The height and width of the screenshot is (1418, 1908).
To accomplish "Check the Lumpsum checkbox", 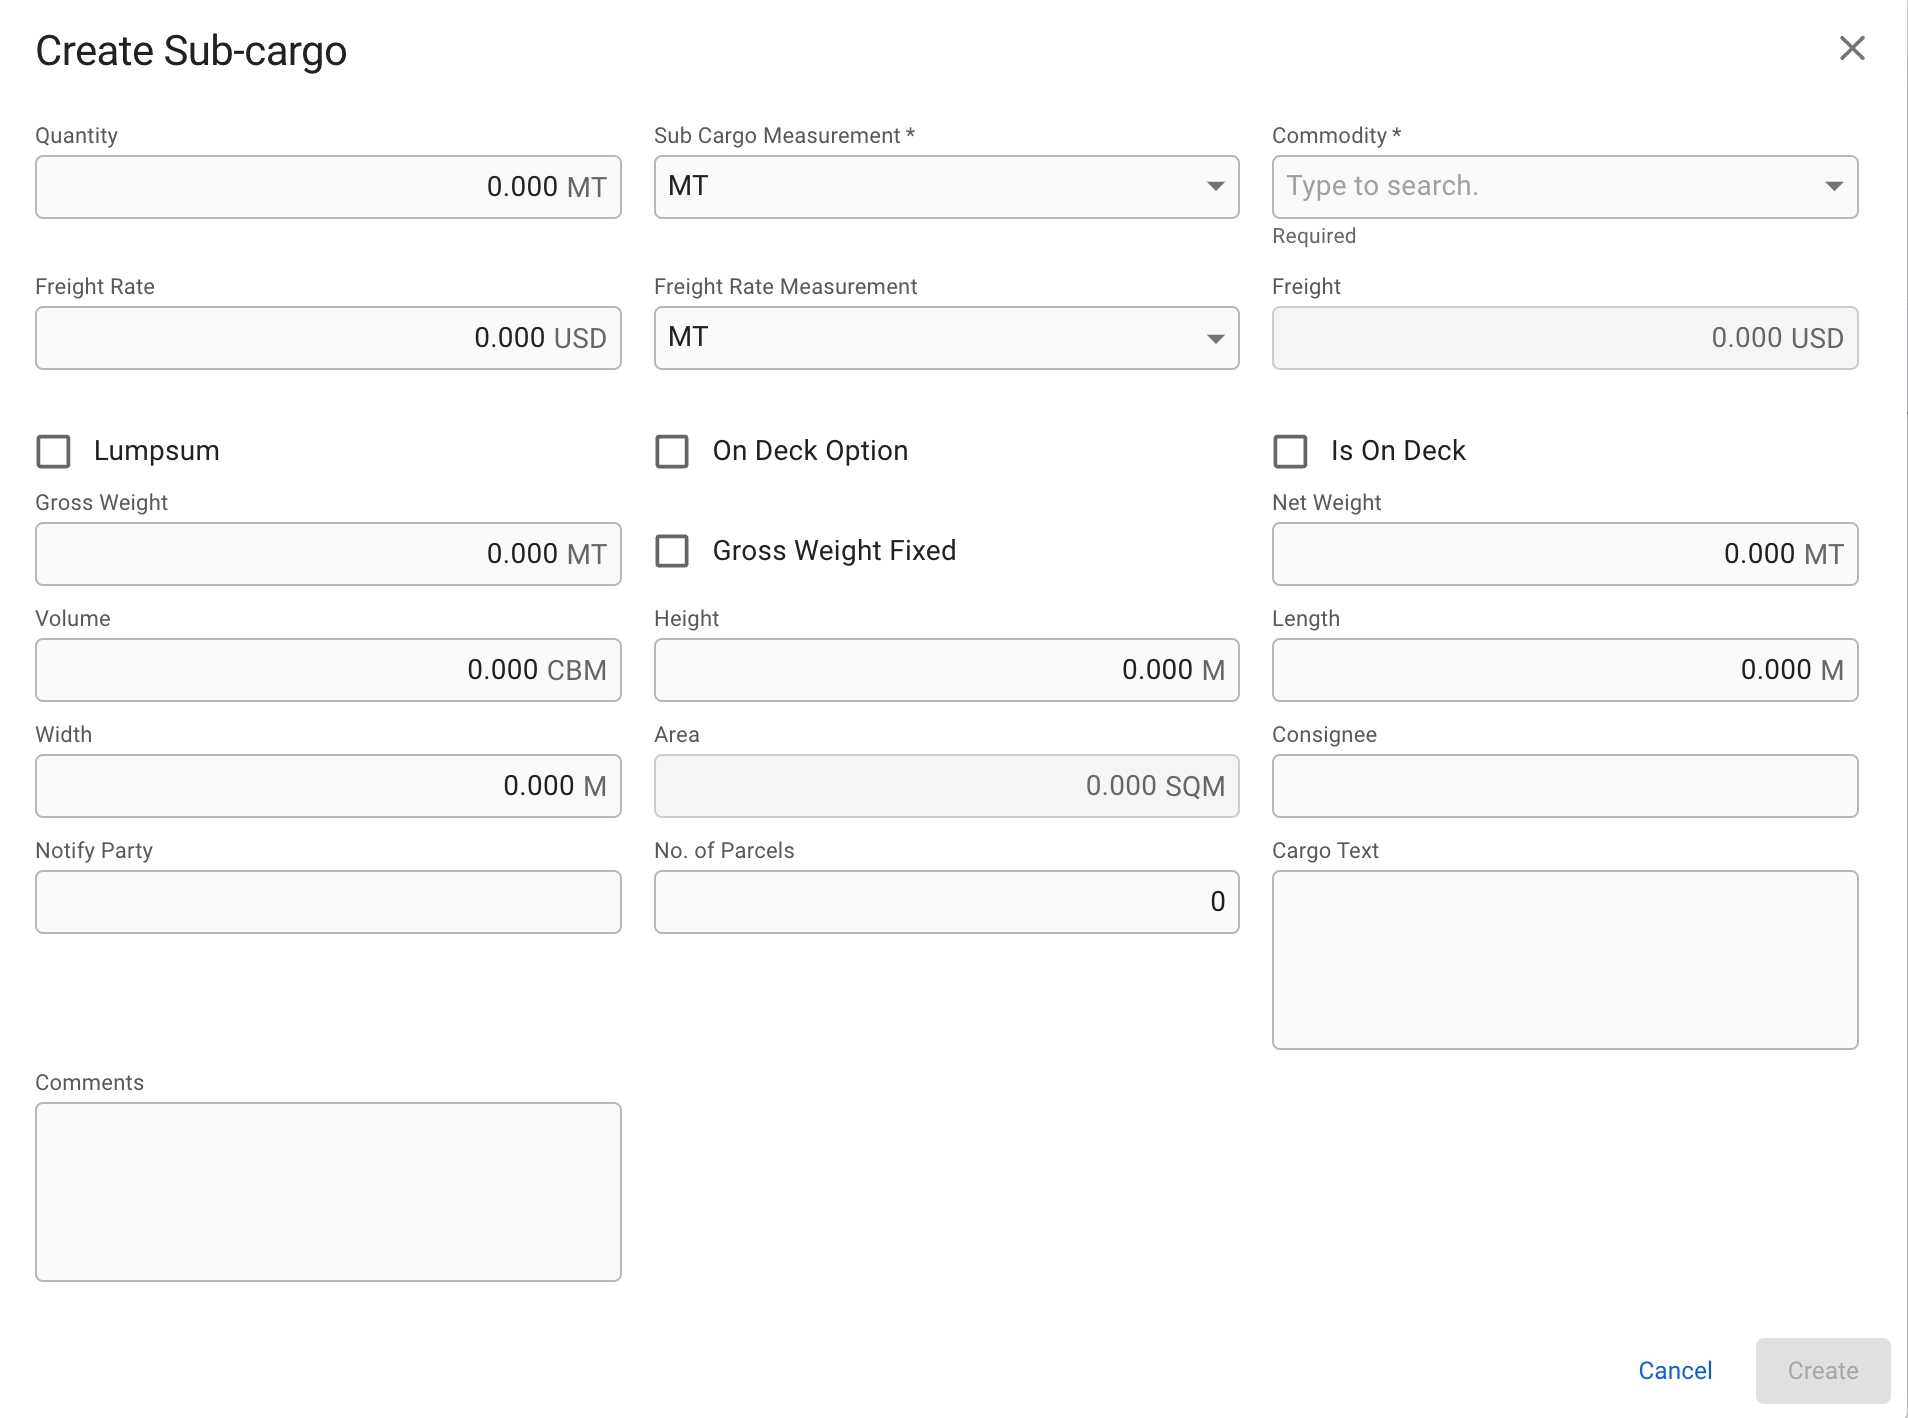I will 54,451.
